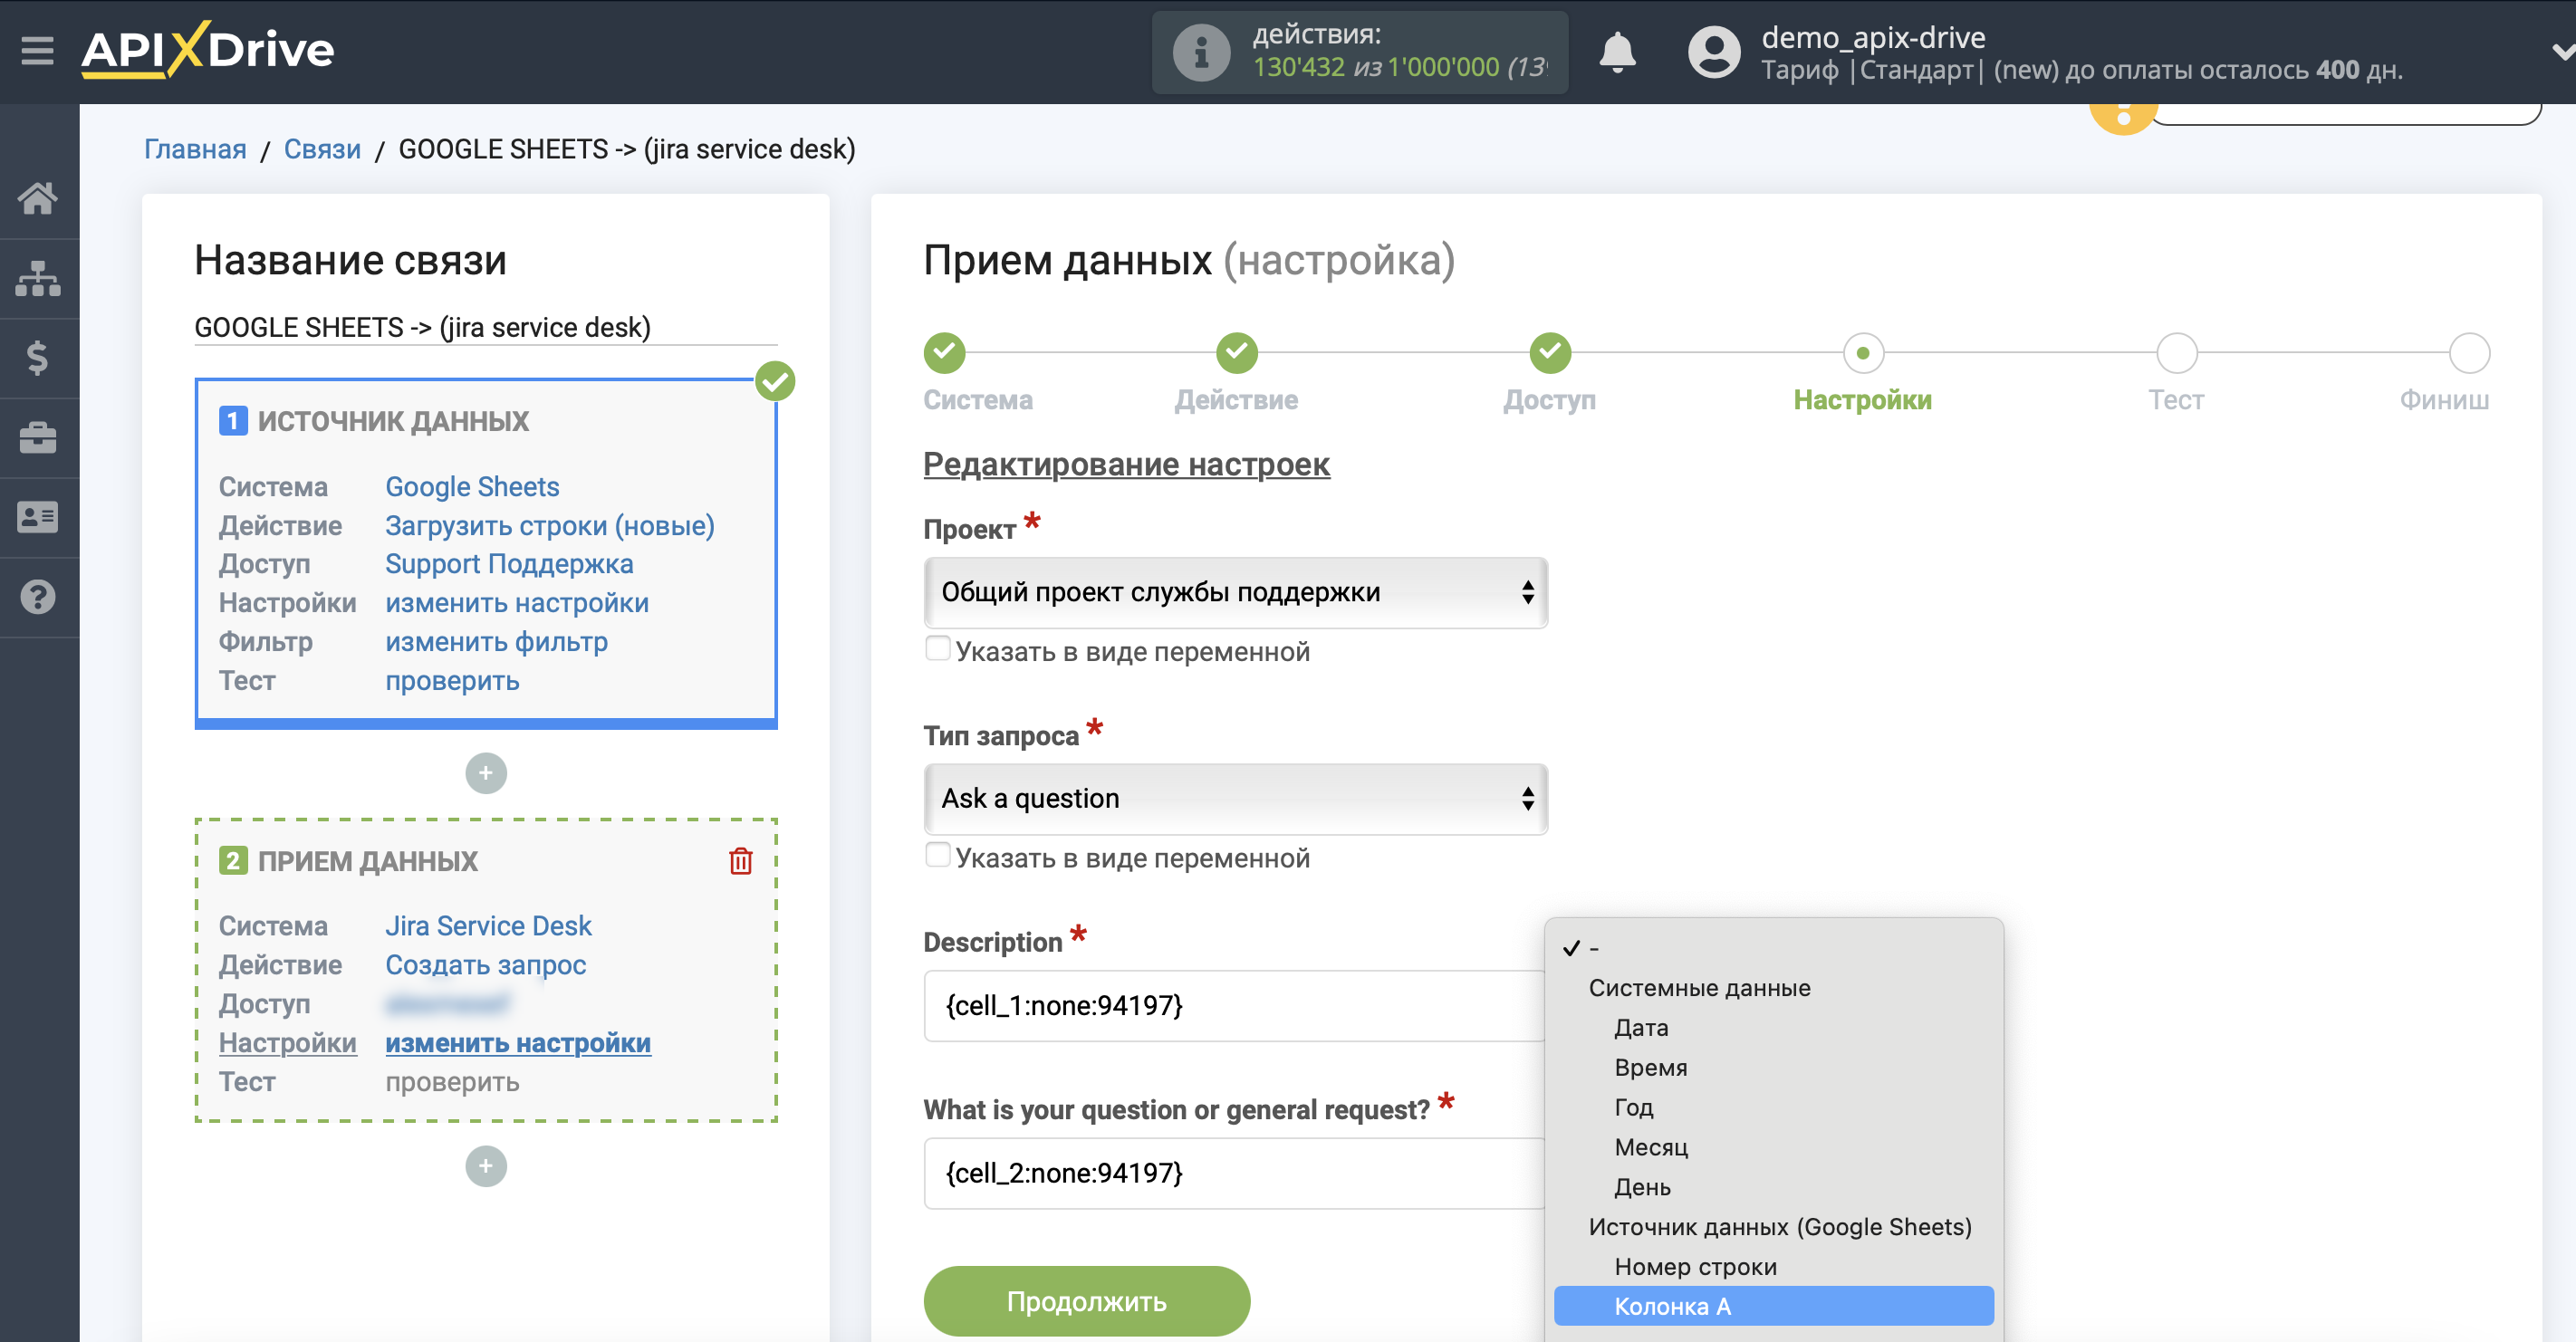Click 'изменить настройки' for Прием данных
The image size is (2576, 1342).
[518, 1042]
